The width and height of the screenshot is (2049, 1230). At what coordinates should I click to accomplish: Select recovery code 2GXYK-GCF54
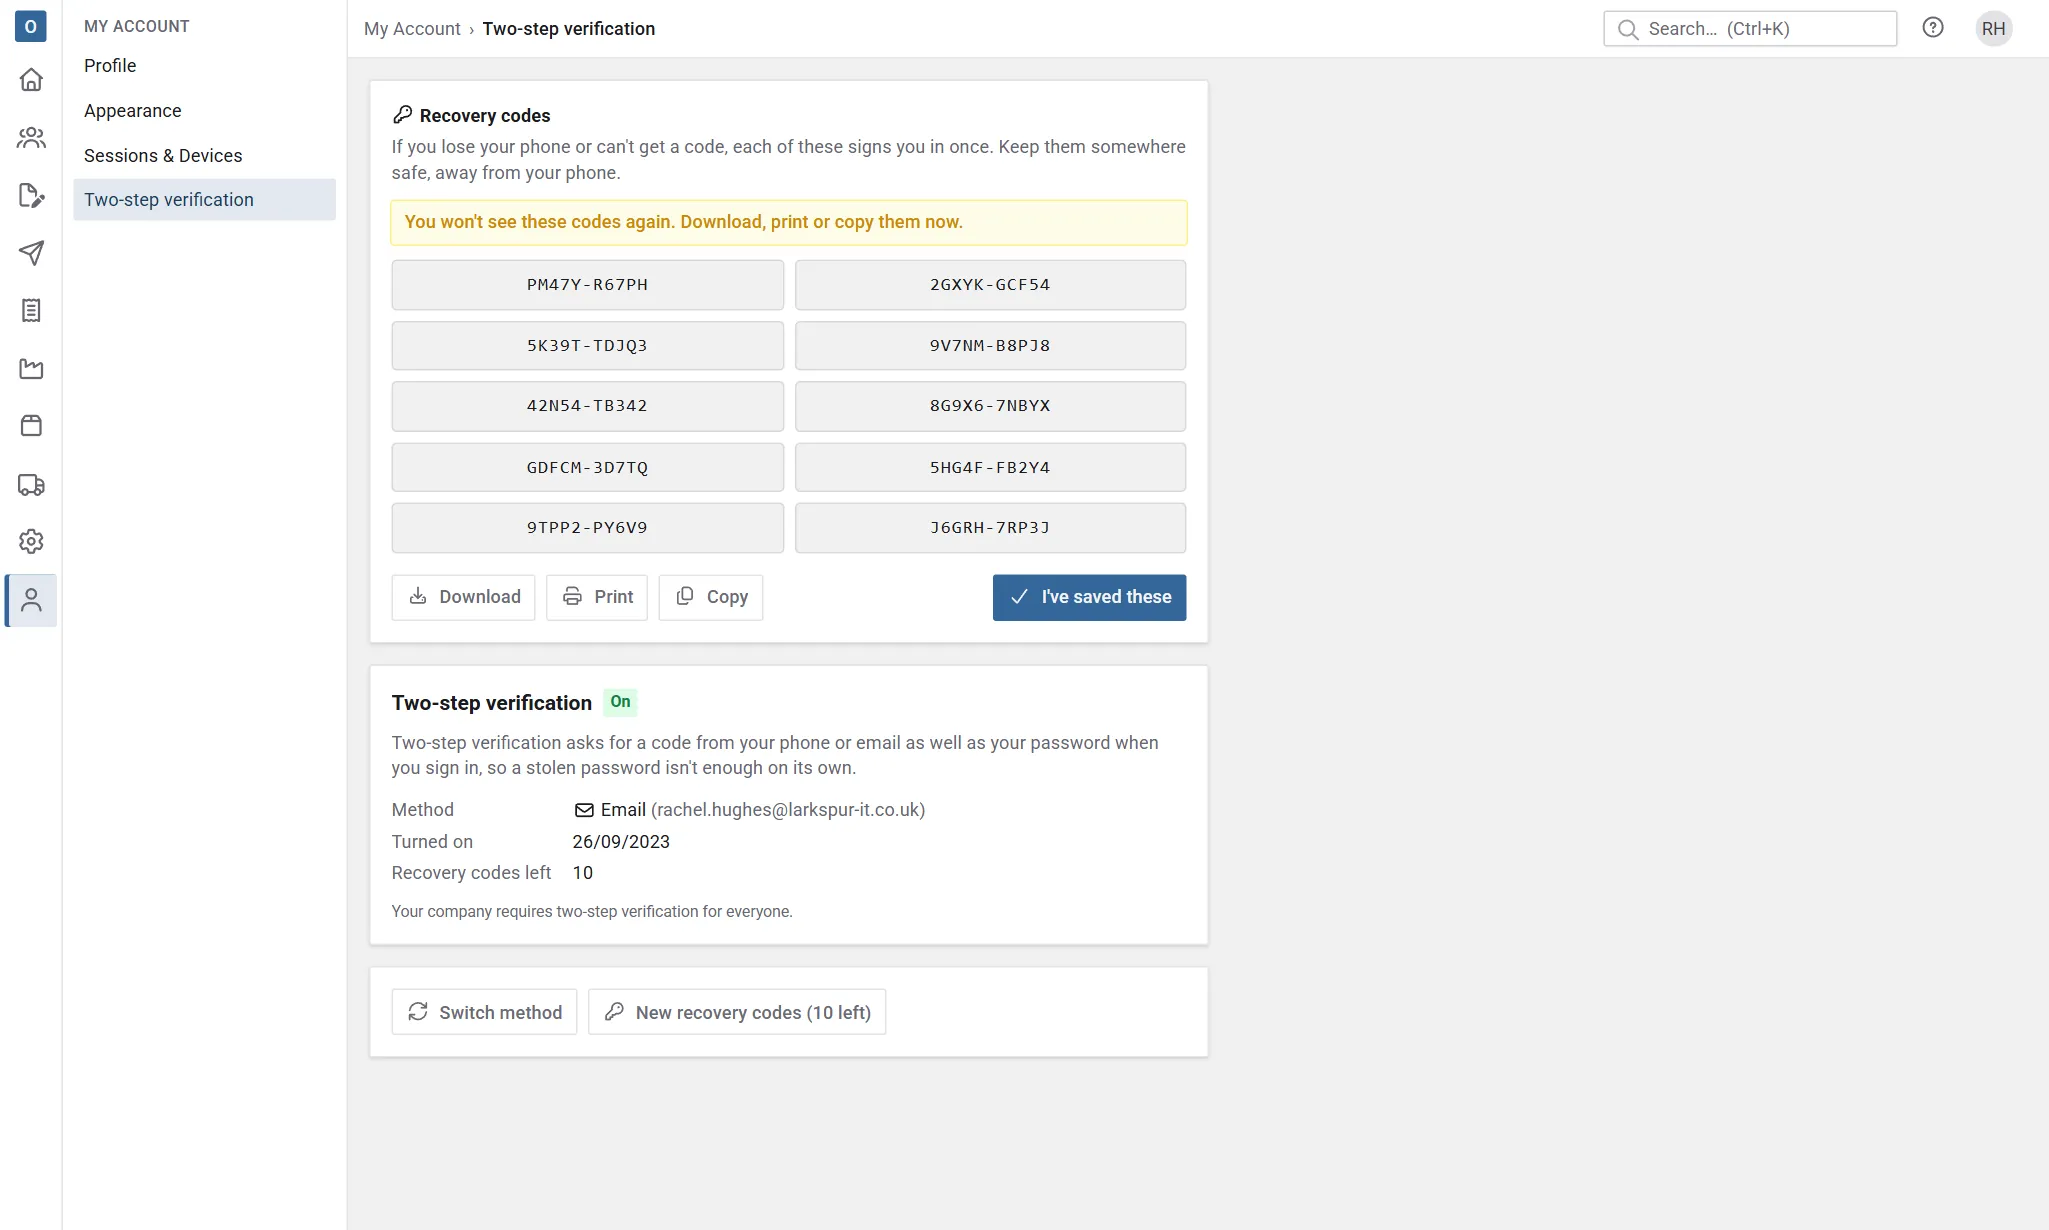tap(990, 285)
